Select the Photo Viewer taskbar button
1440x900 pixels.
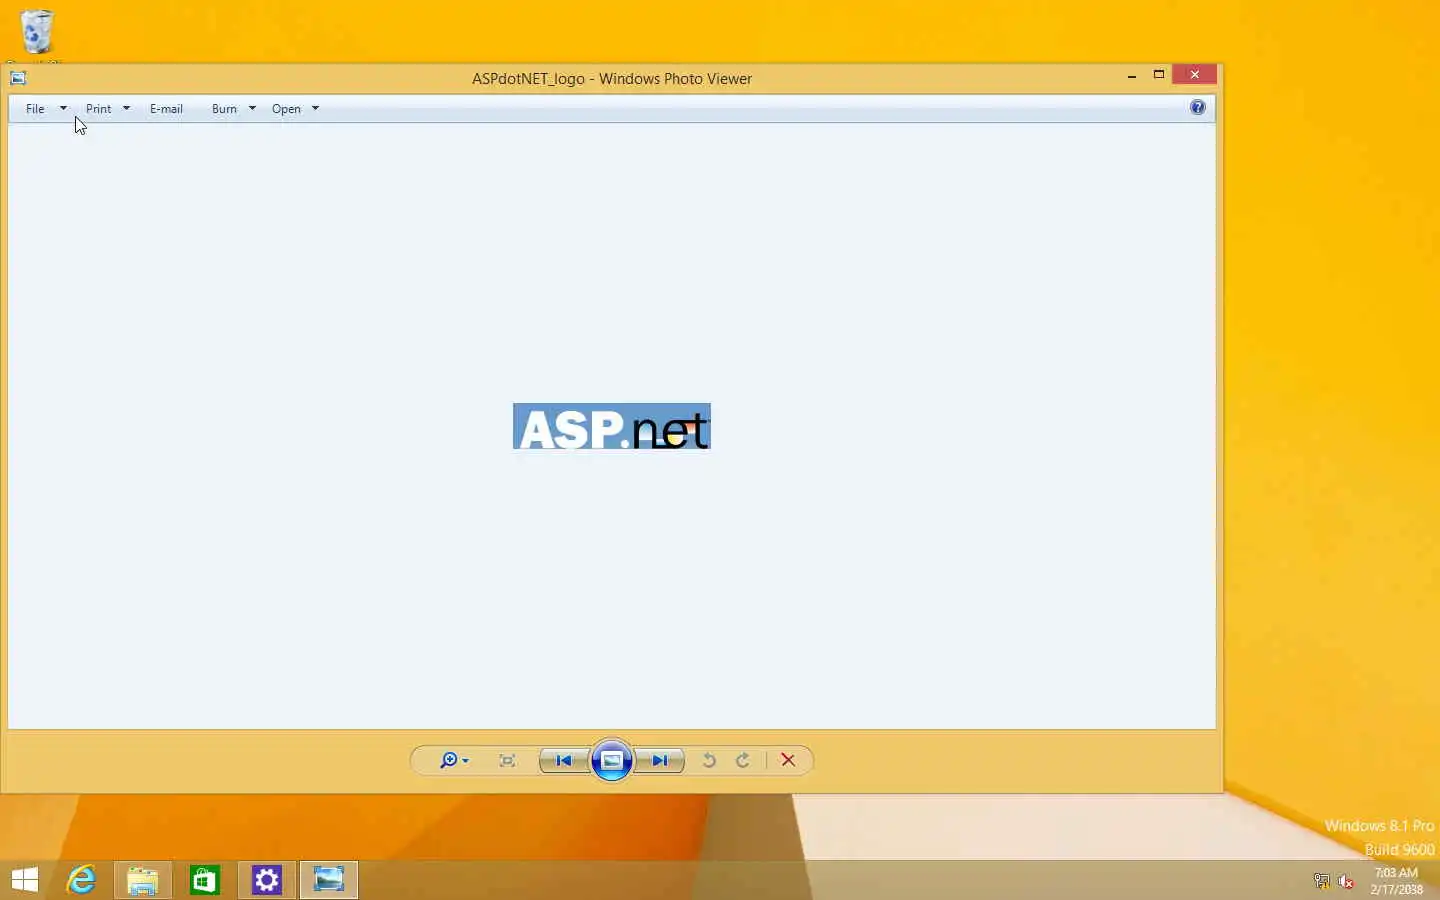point(329,880)
